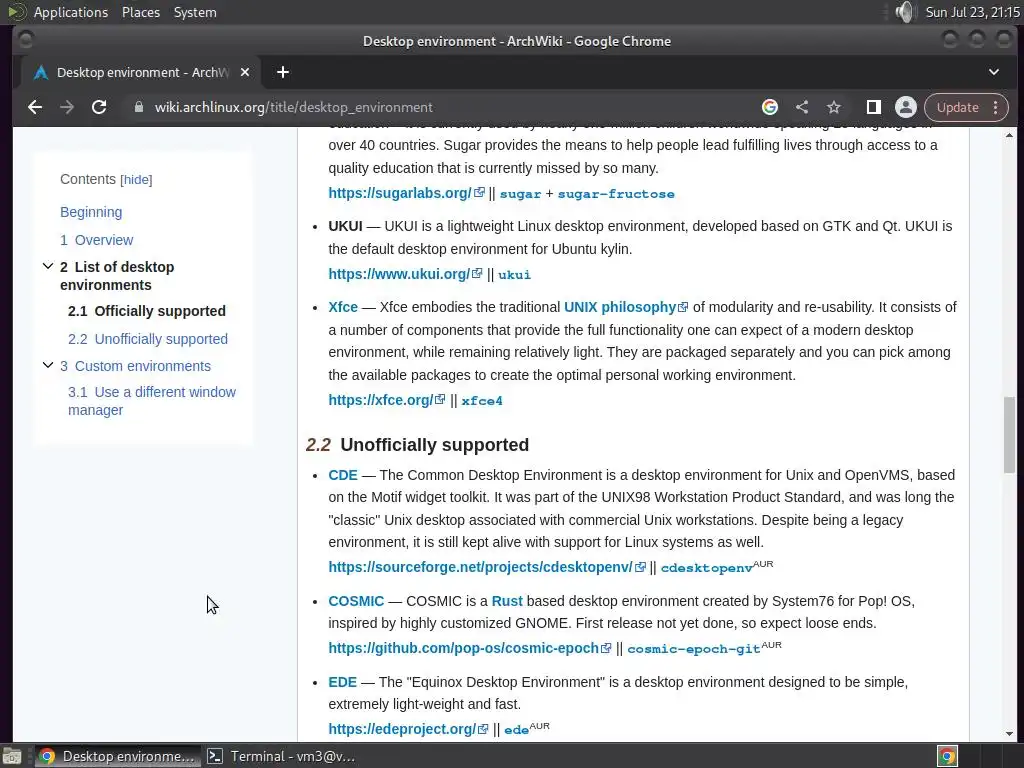Open the ukui package link

point(515,275)
